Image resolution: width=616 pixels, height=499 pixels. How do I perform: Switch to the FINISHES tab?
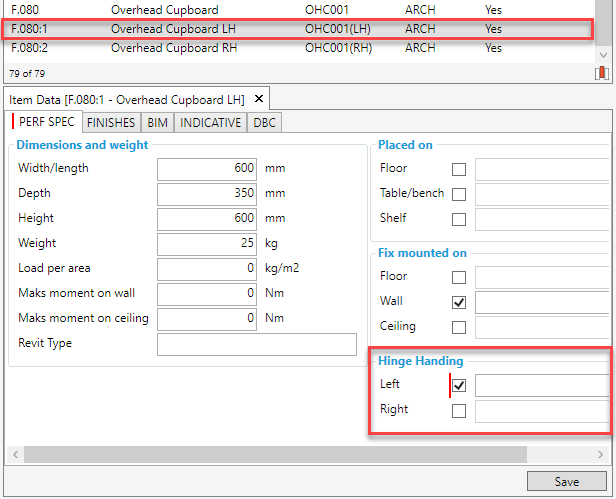click(x=111, y=123)
